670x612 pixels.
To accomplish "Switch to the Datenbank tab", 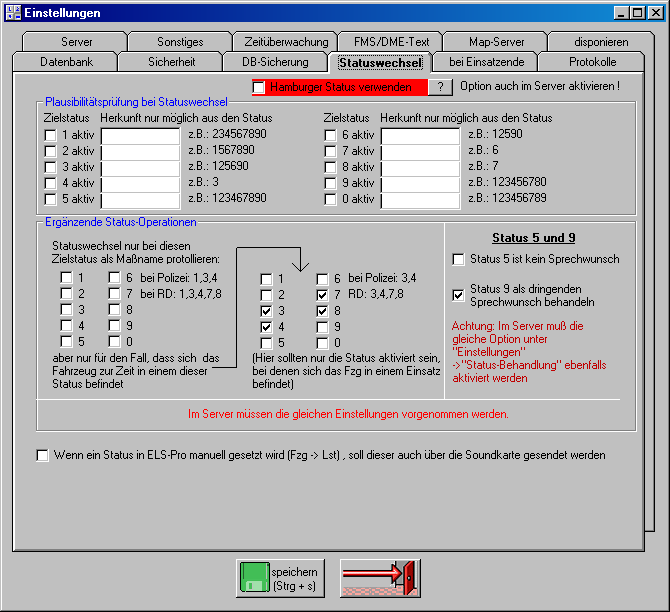I will (x=64, y=62).
